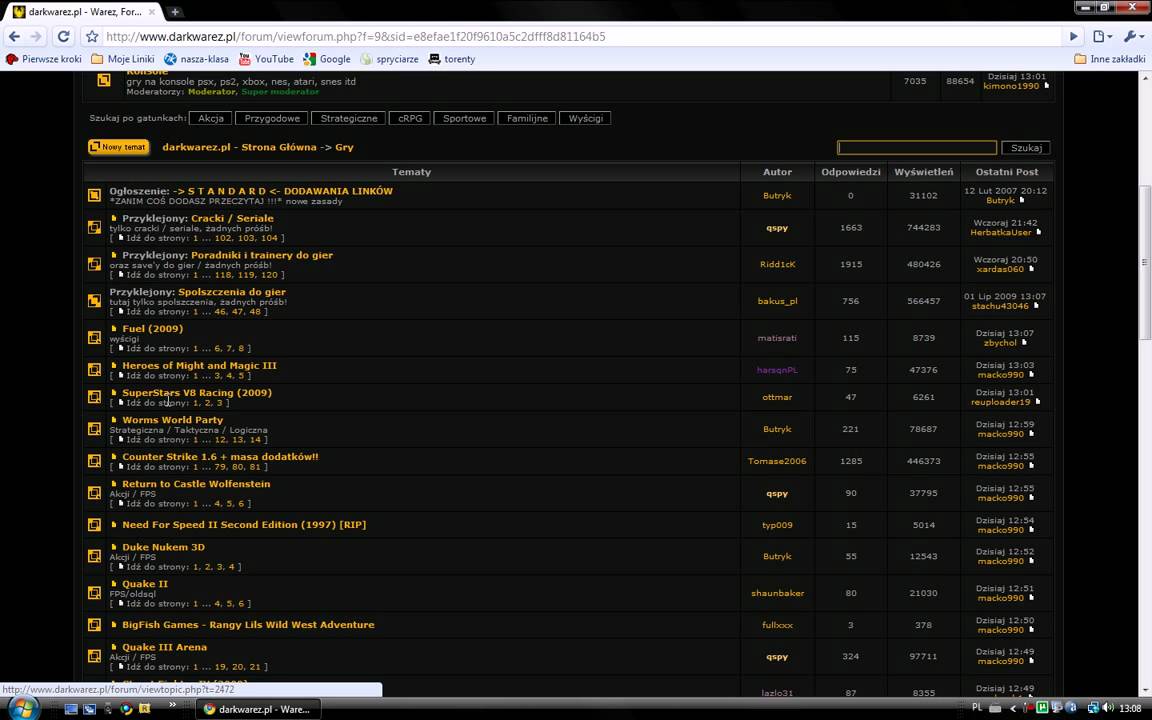Open the Quake II topic
This screenshot has width=1152, height=720.
(x=145, y=583)
